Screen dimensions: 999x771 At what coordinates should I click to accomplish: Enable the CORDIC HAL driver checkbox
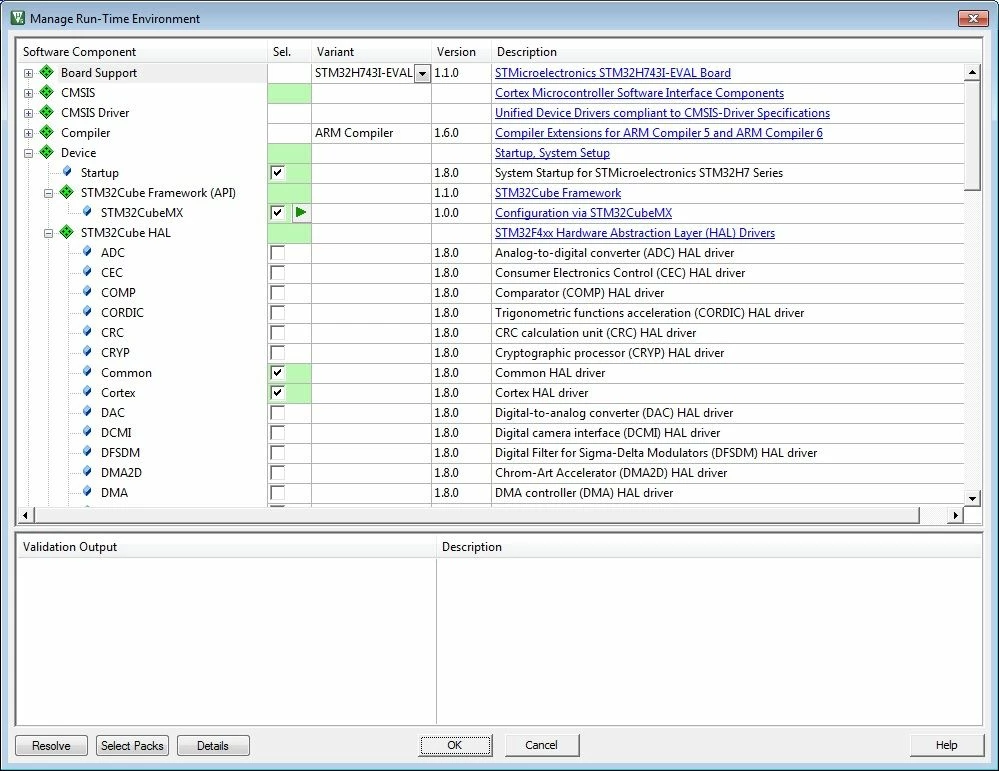pyautogui.click(x=277, y=313)
